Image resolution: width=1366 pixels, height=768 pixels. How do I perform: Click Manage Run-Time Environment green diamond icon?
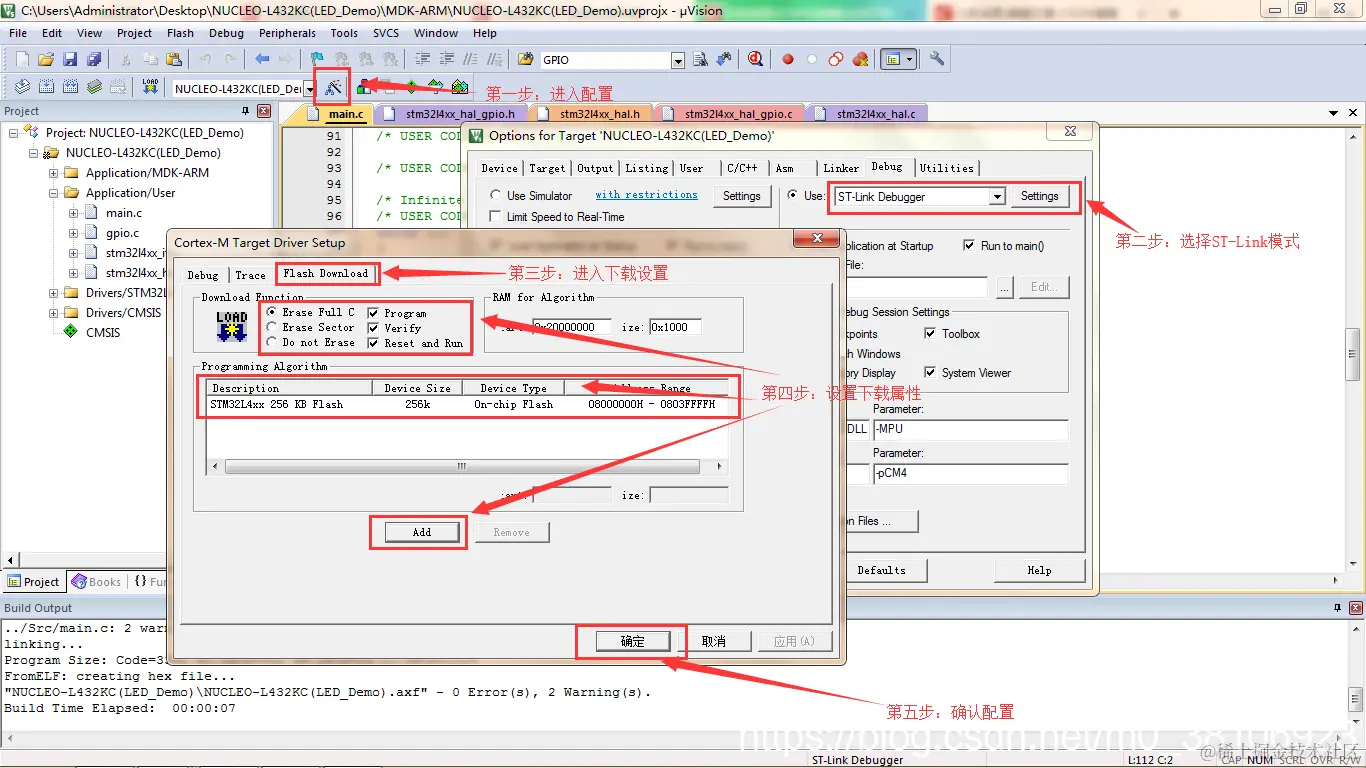(411, 88)
